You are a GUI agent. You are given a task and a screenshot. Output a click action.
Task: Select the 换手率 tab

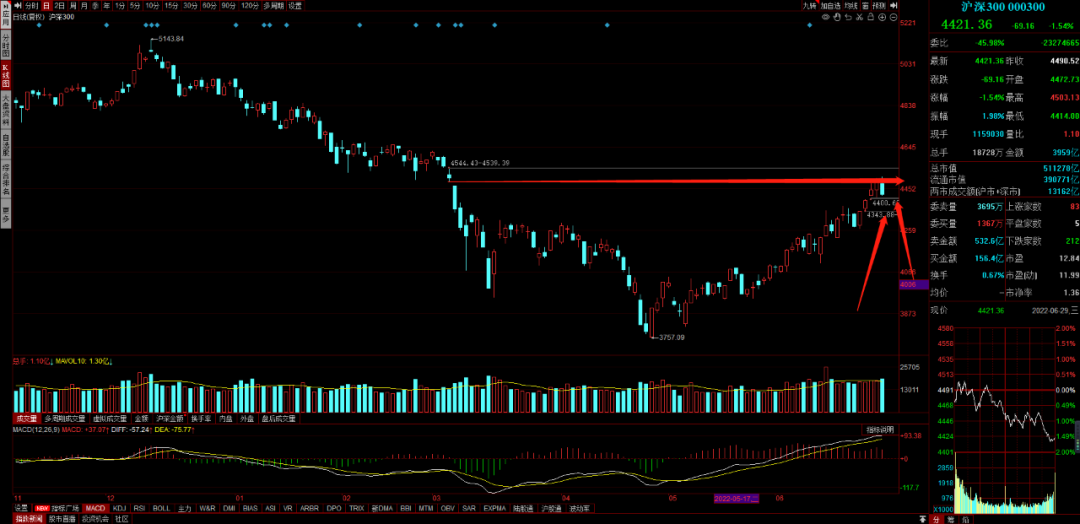[x=202, y=418]
